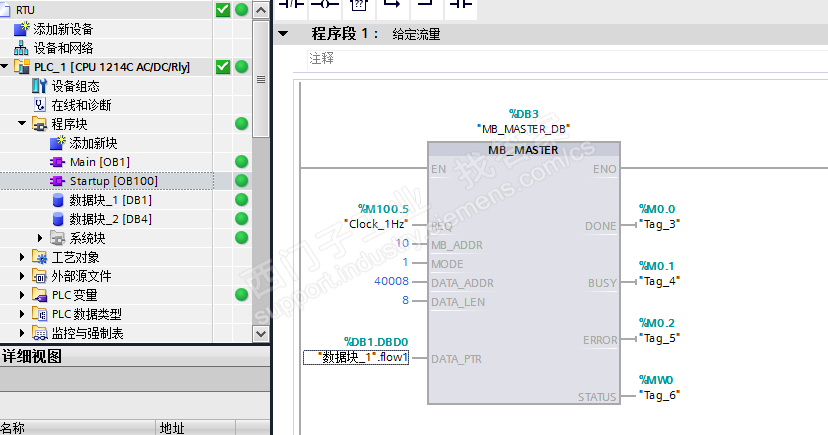
Task: Click the PLC_1 green checkmark status icon
Action: coord(223,67)
